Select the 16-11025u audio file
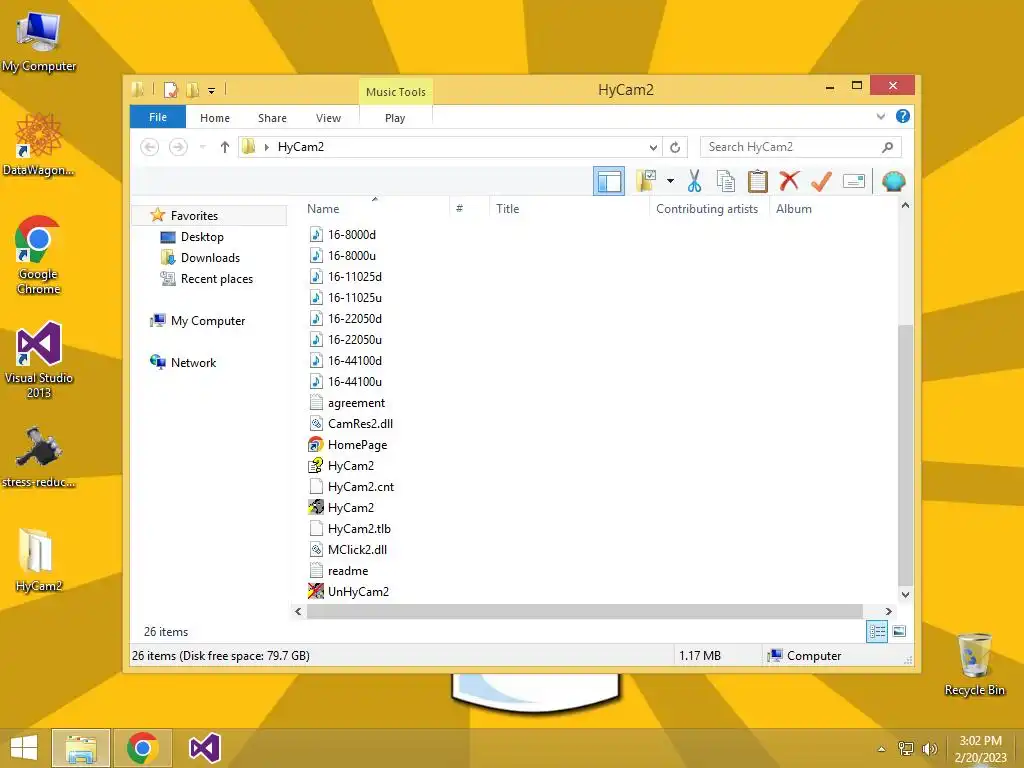This screenshot has height=768, width=1024. [x=355, y=298]
